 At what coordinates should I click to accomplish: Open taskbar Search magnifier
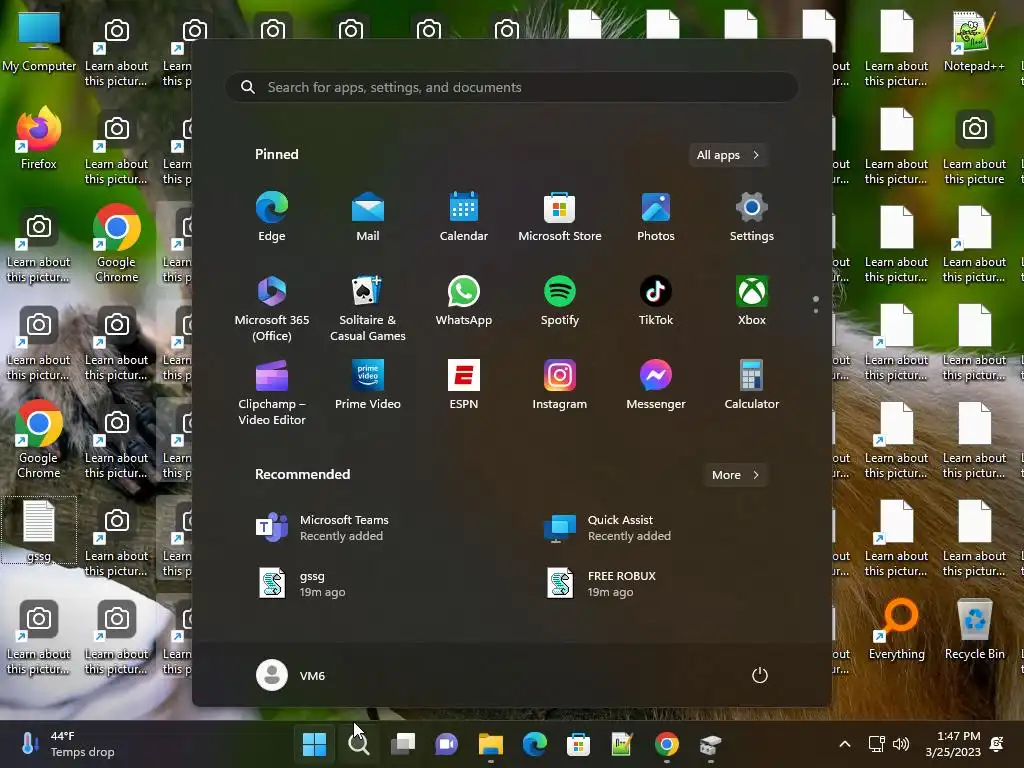pos(358,744)
